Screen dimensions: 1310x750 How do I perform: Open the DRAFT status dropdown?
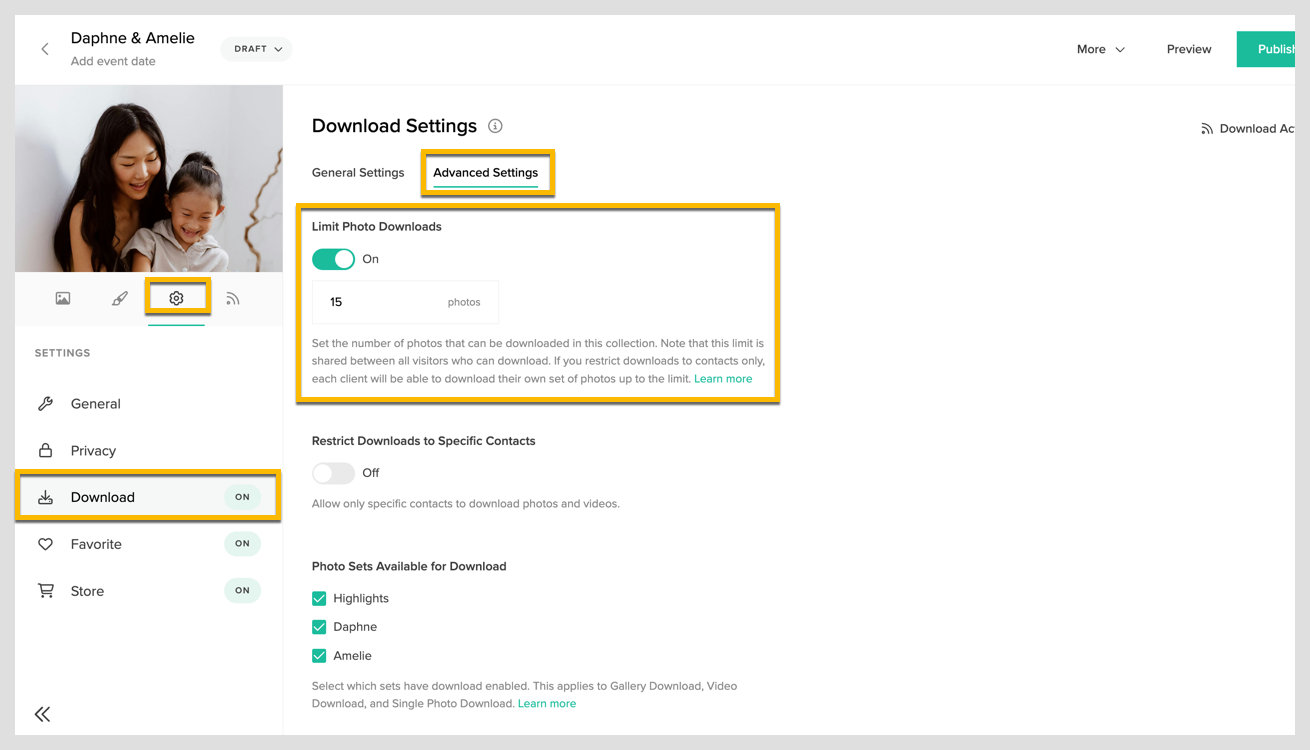point(256,48)
